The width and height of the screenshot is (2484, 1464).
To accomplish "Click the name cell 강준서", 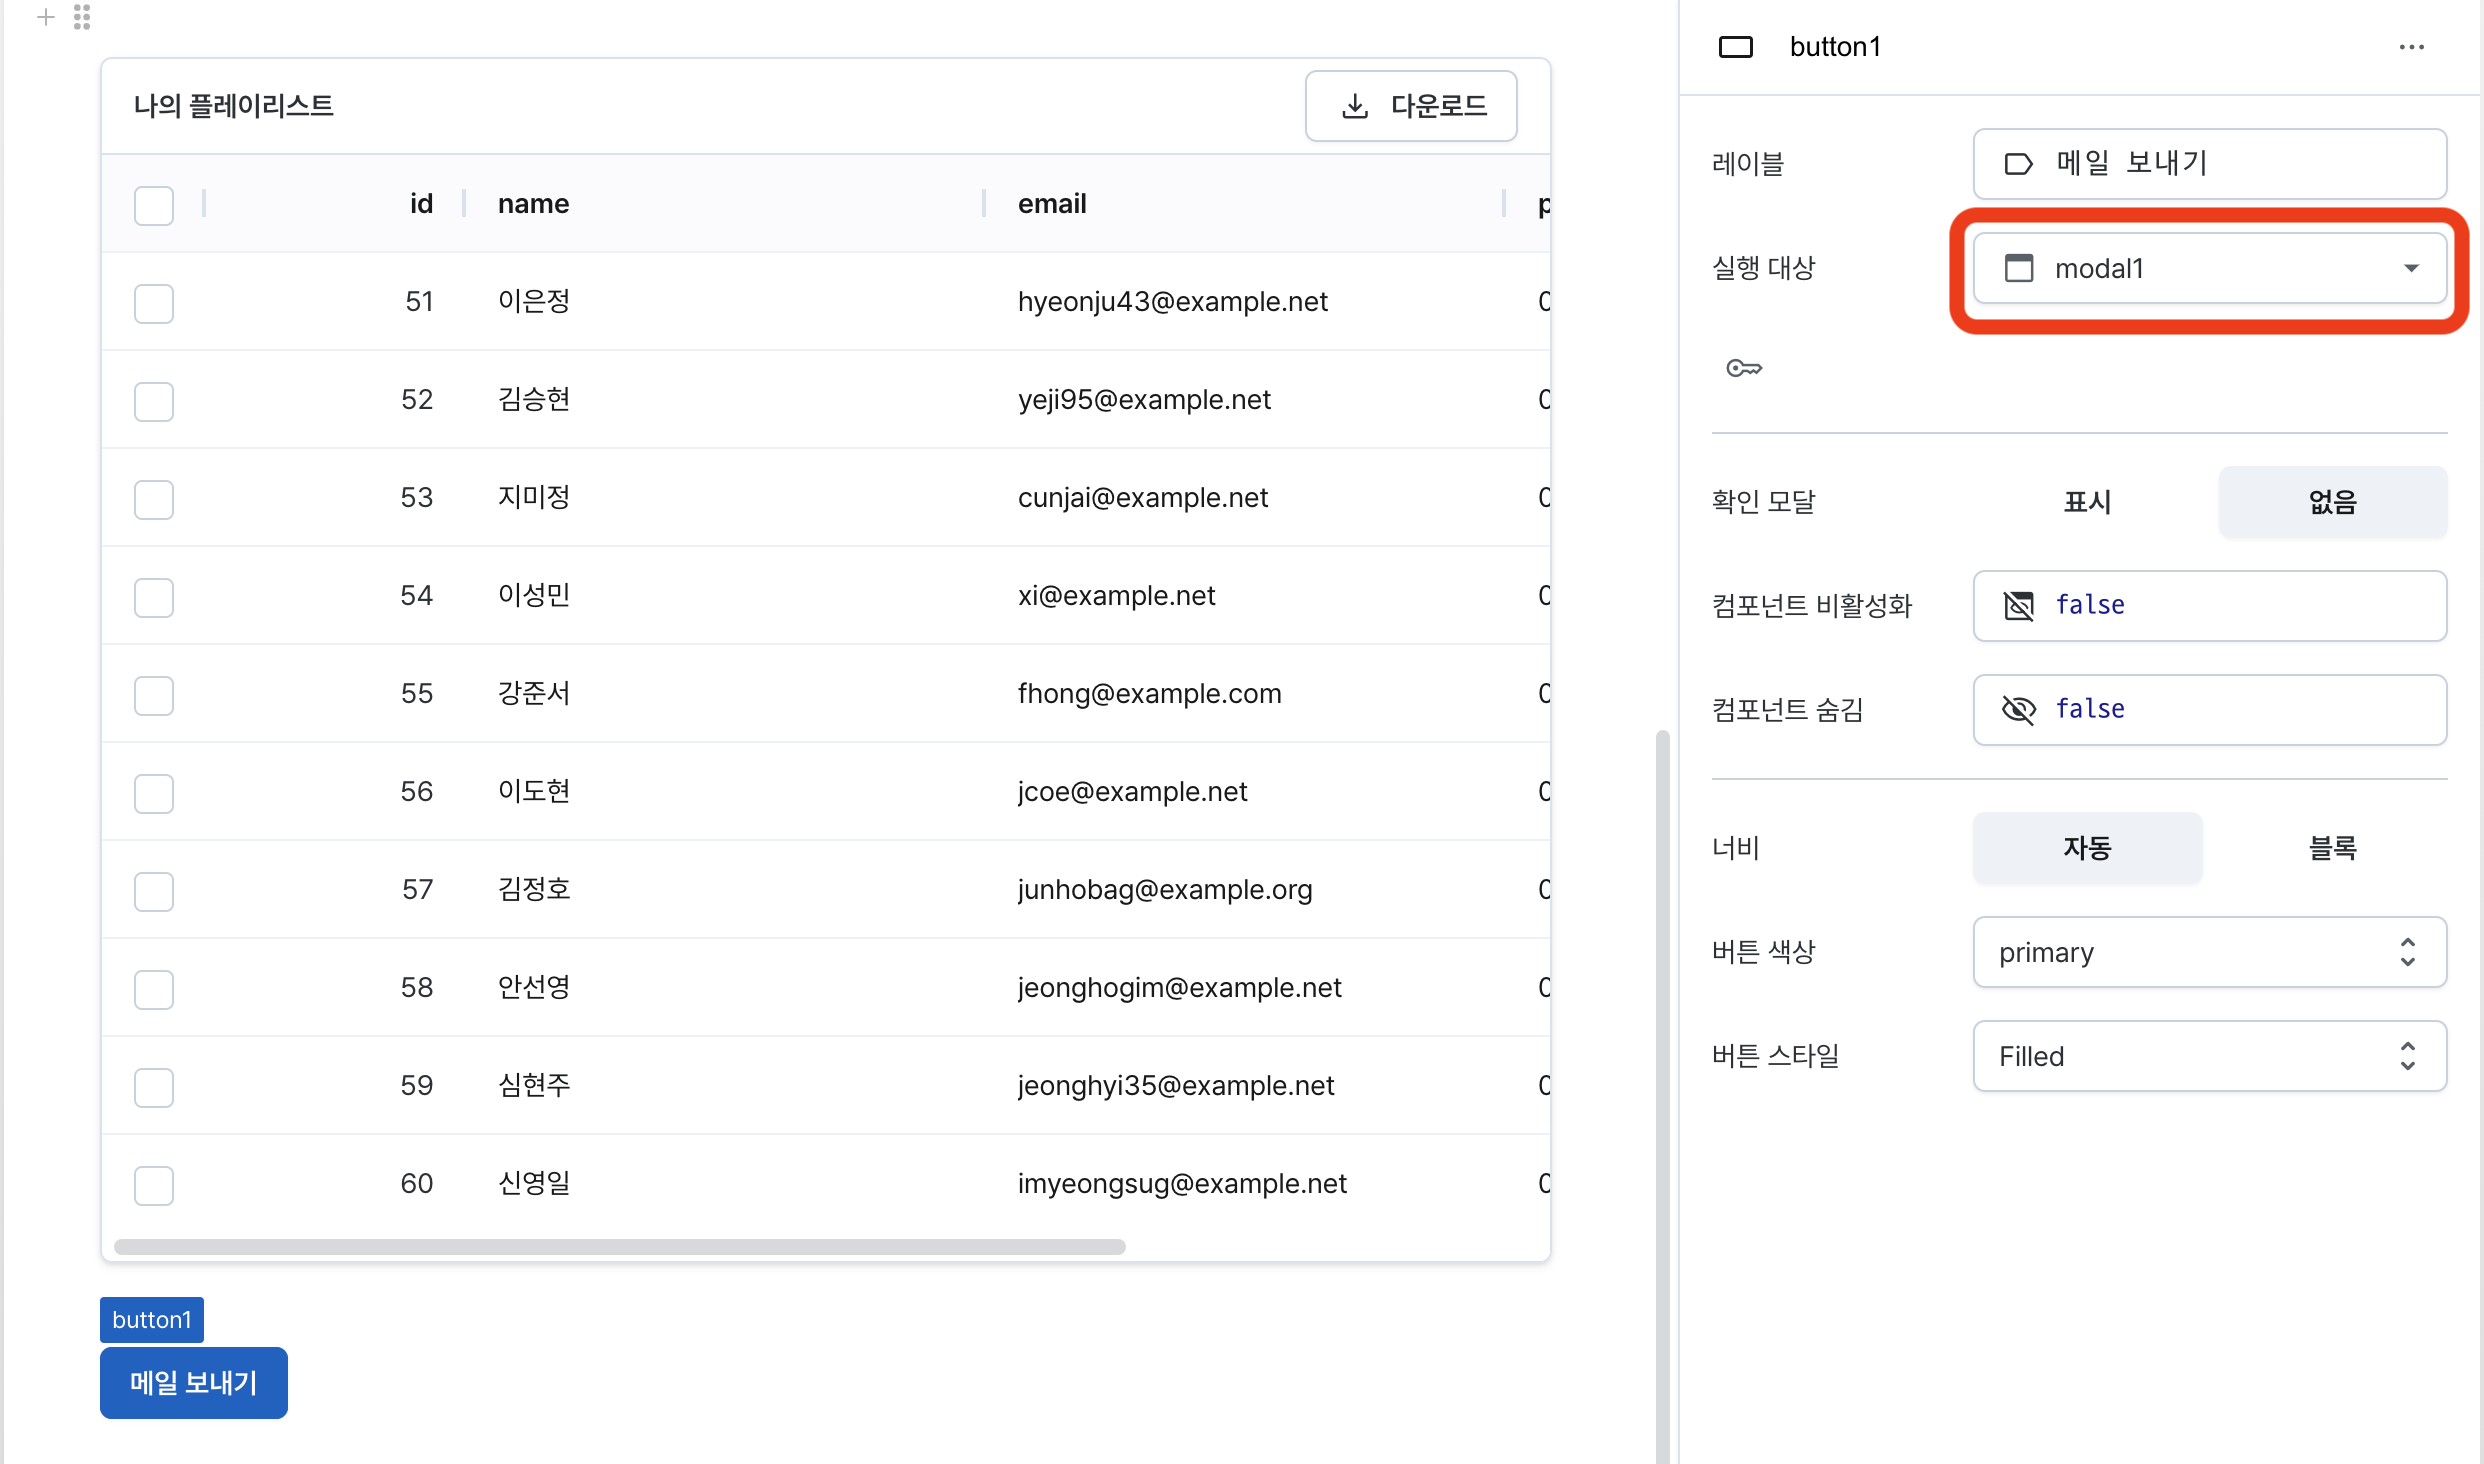I will (534, 694).
